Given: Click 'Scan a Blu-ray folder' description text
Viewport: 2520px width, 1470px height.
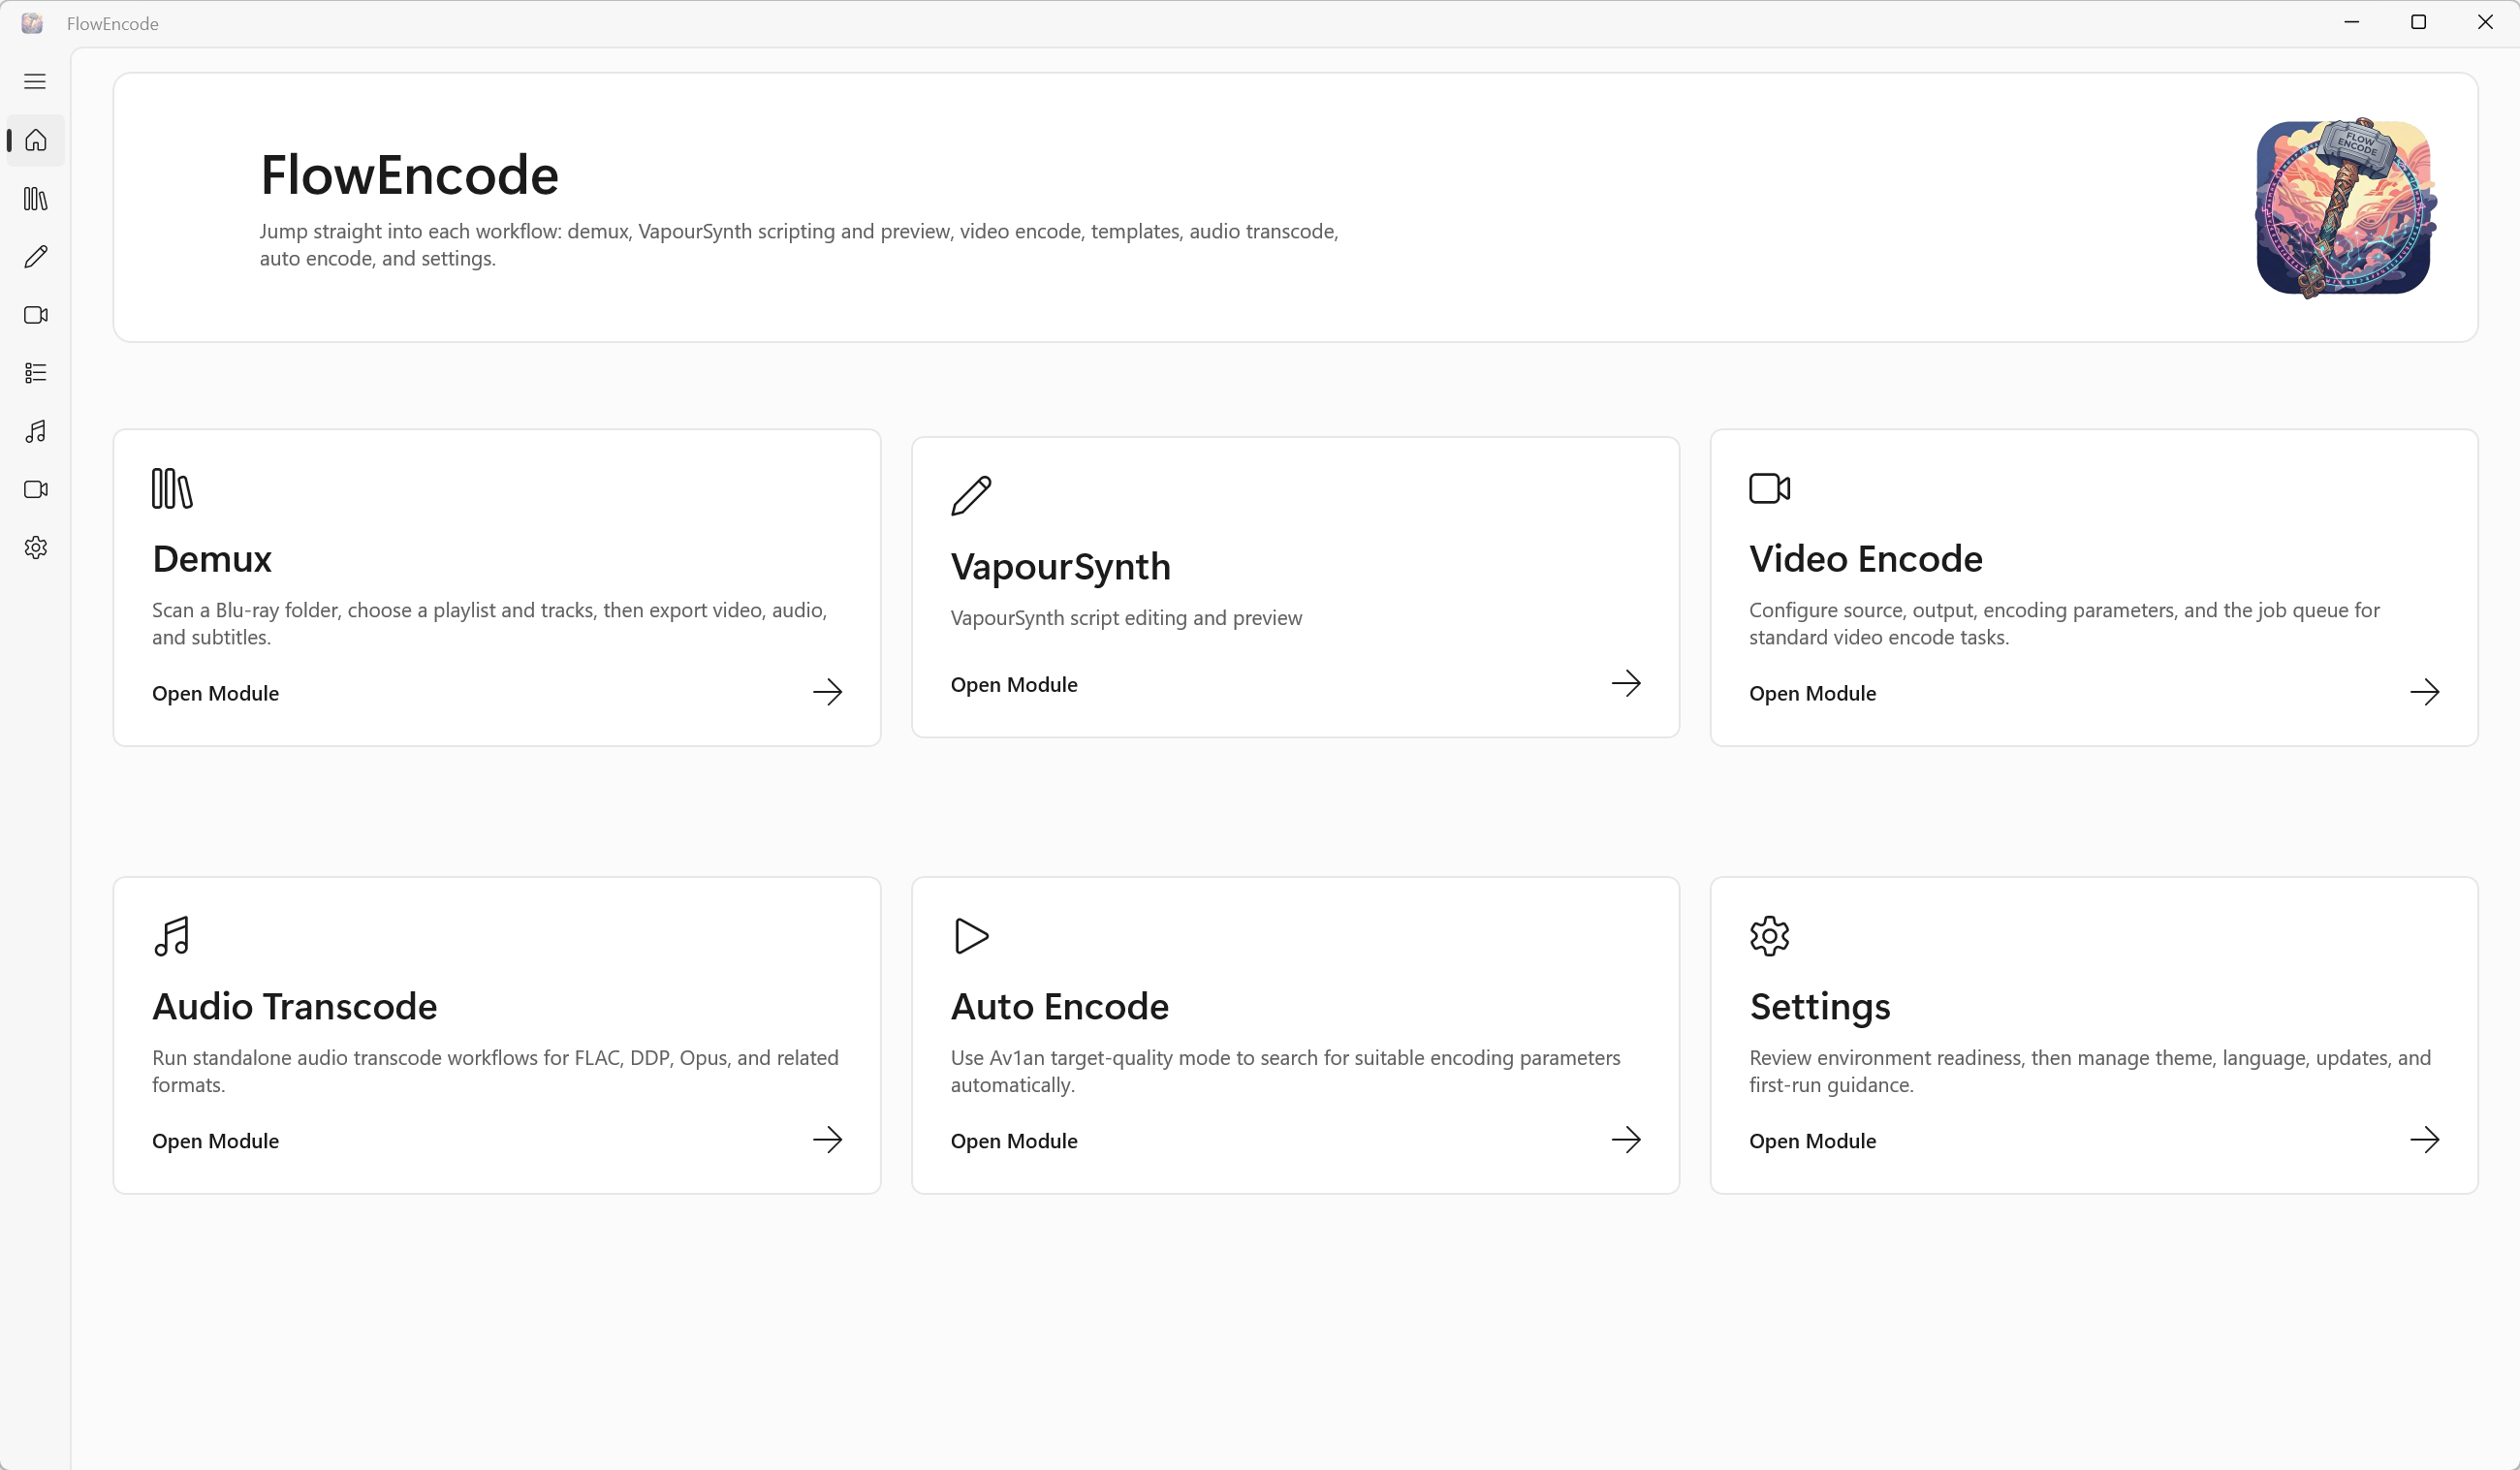Looking at the screenshot, I should [x=490, y=624].
